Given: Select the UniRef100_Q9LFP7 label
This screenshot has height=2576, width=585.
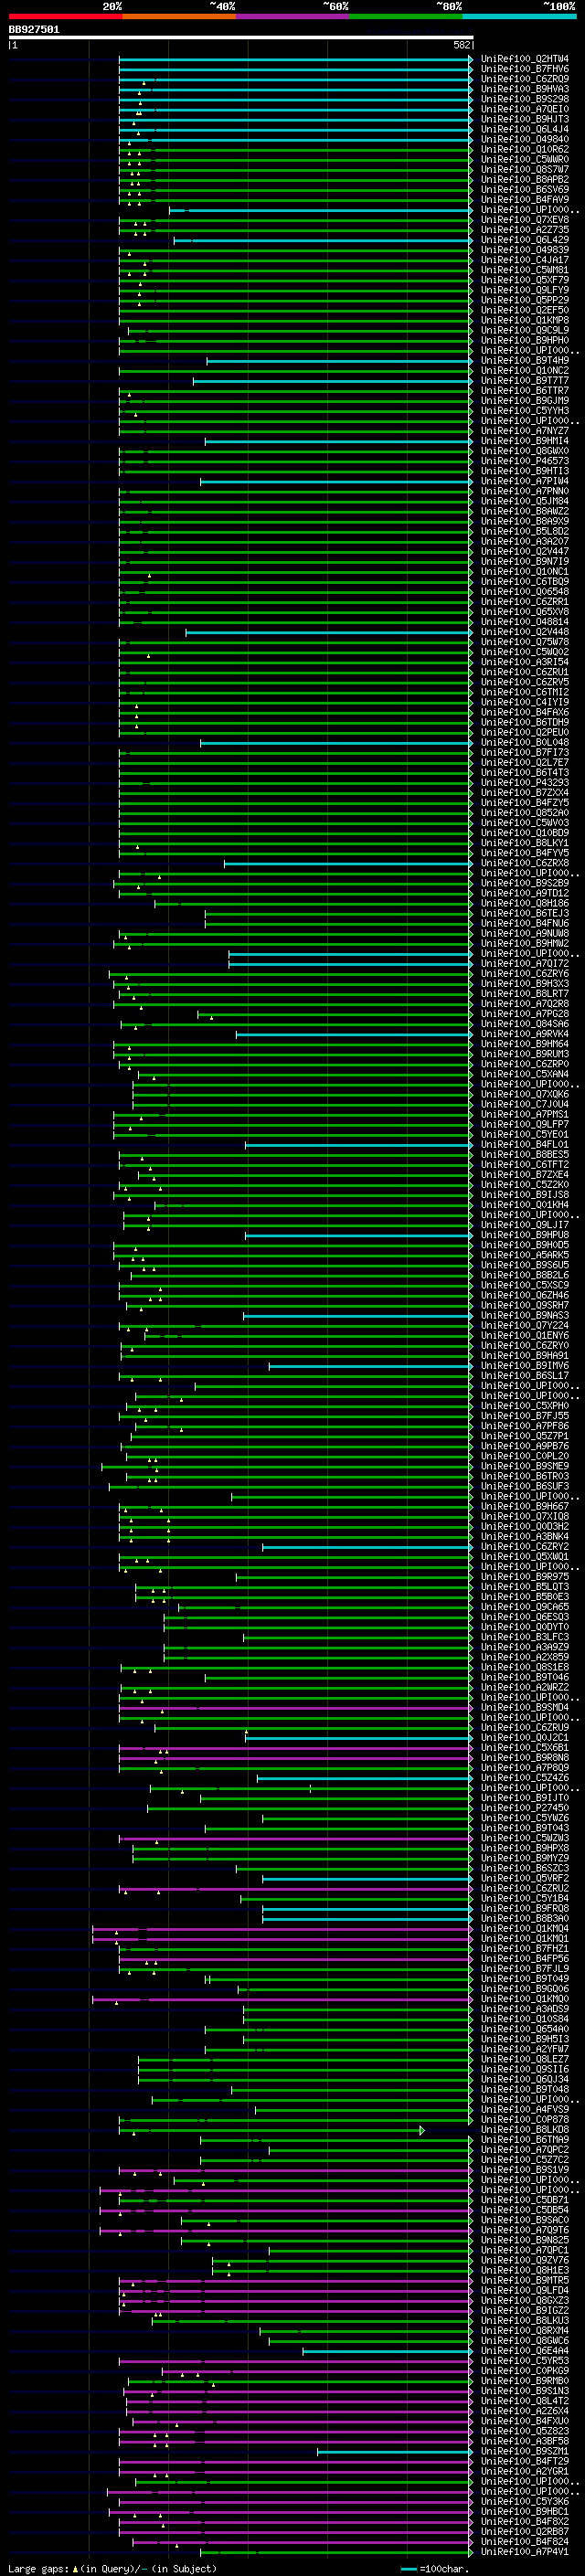Looking at the screenshot, I should pos(525,1124).
